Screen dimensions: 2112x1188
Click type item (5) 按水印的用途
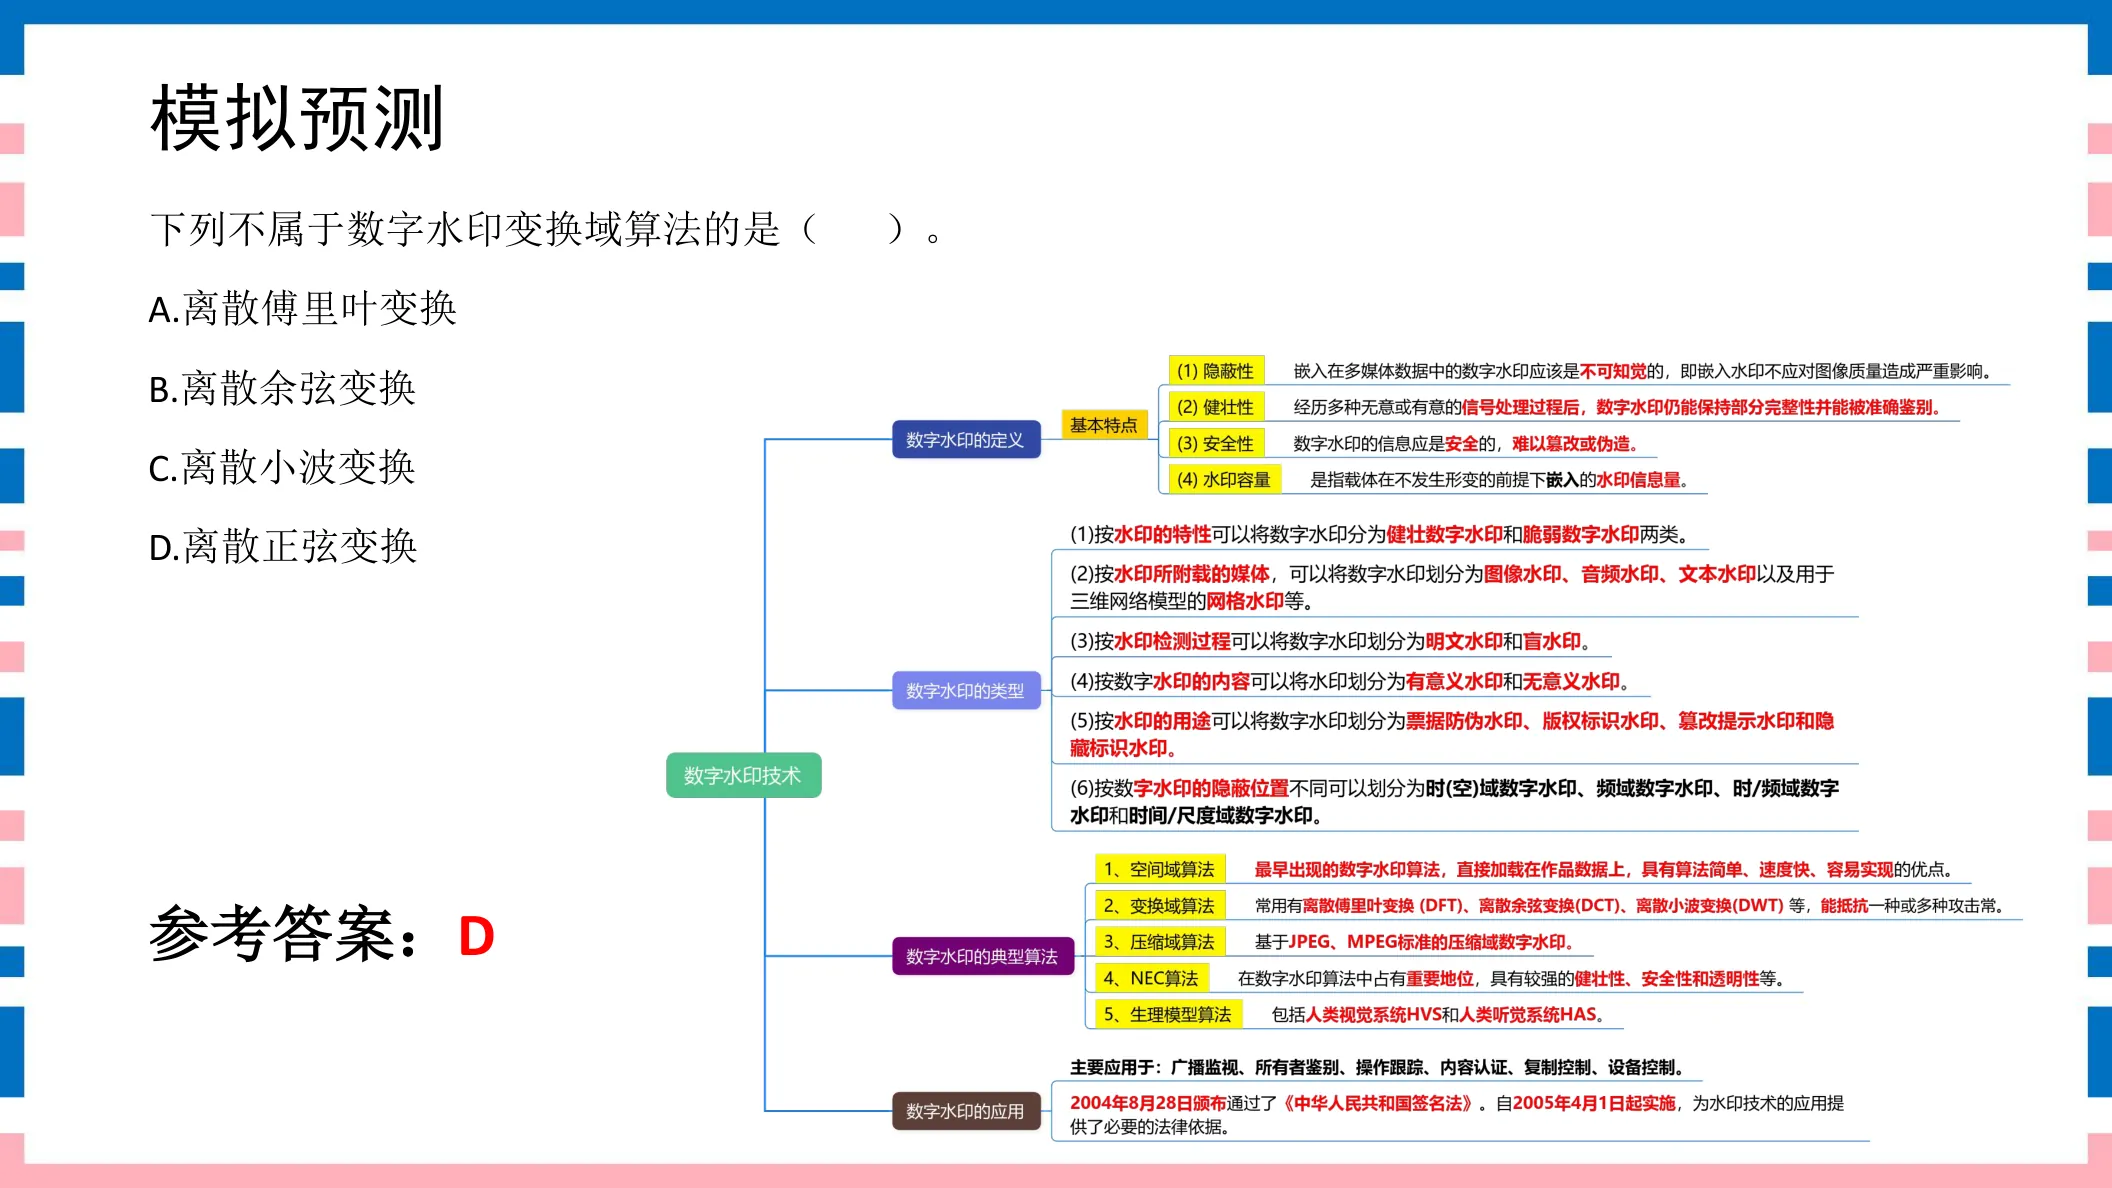(1452, 734)
